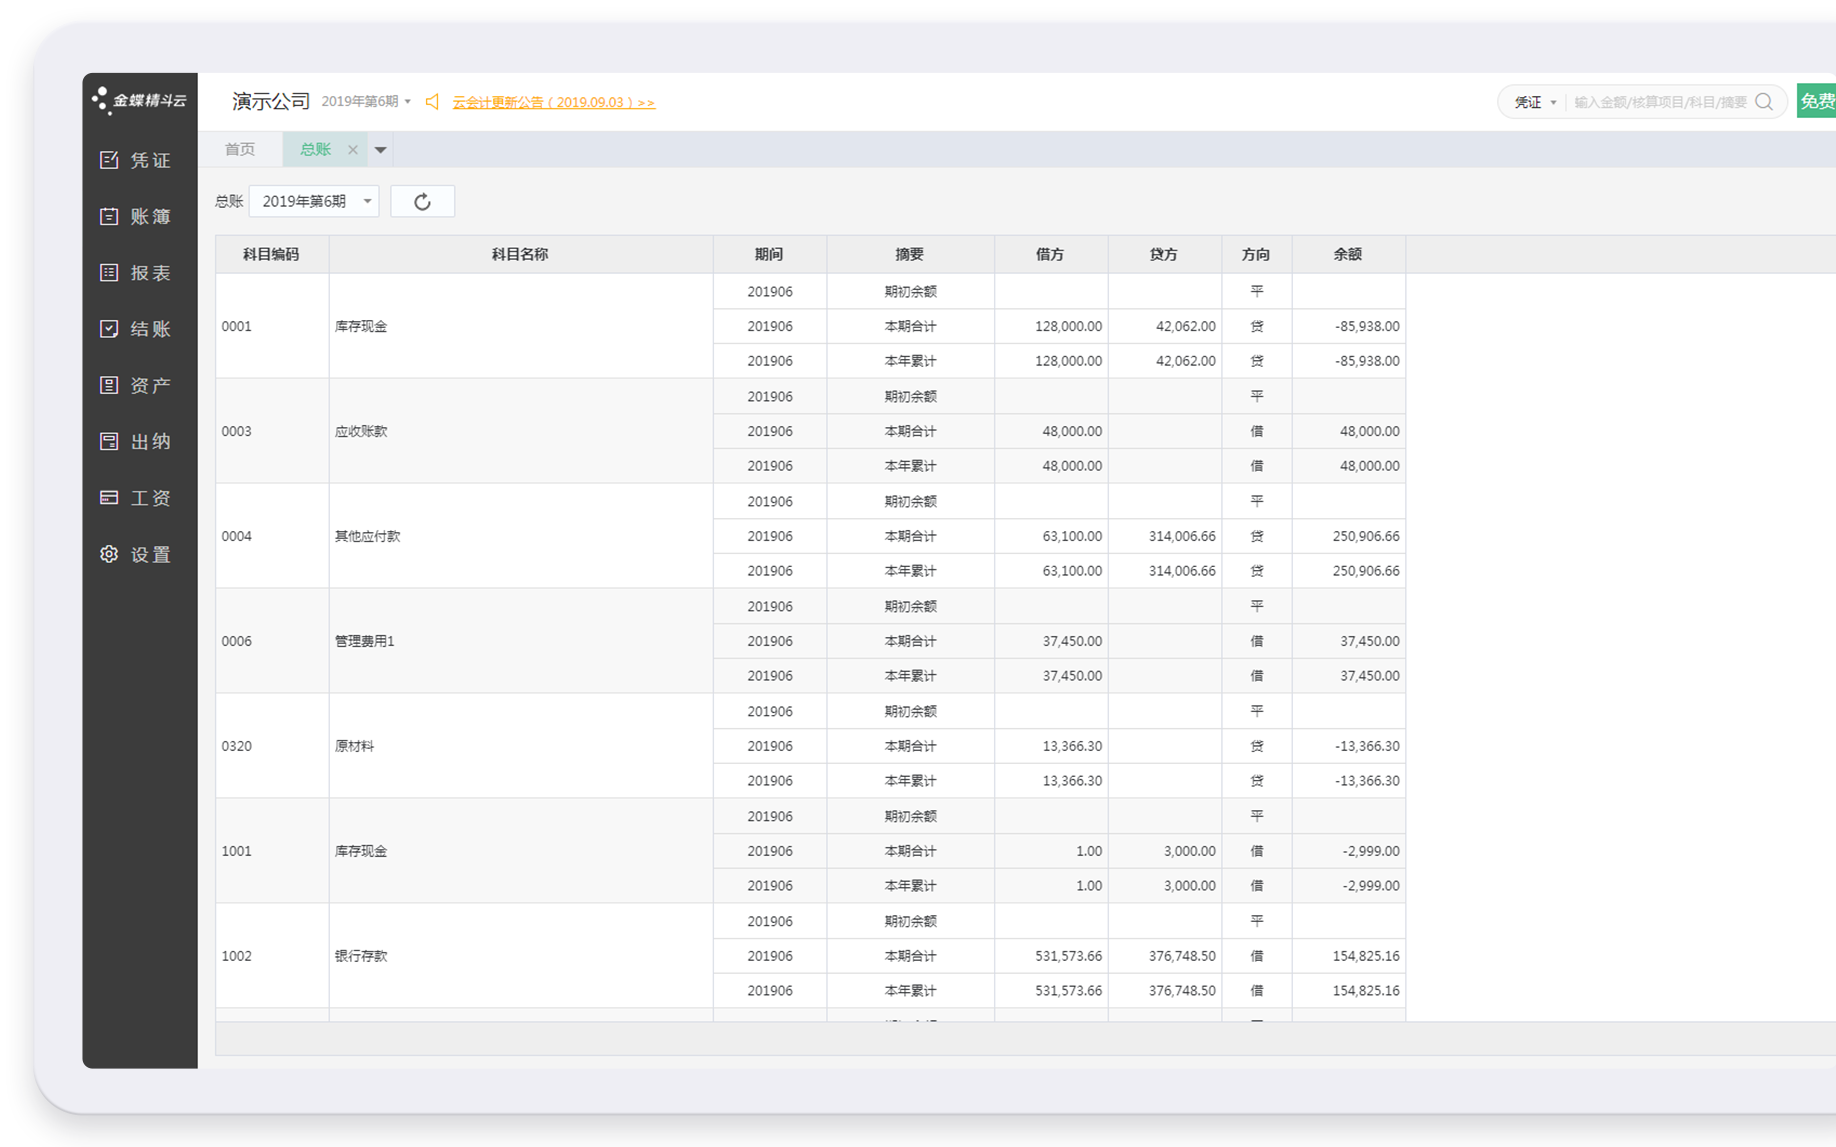
Task: Open the 凭证 voucher module icon
Action: [109, 160]
